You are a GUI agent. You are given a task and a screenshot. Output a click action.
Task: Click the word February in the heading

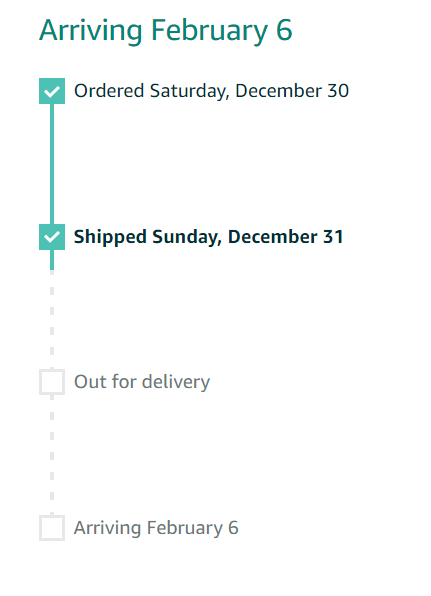(209, 31)
